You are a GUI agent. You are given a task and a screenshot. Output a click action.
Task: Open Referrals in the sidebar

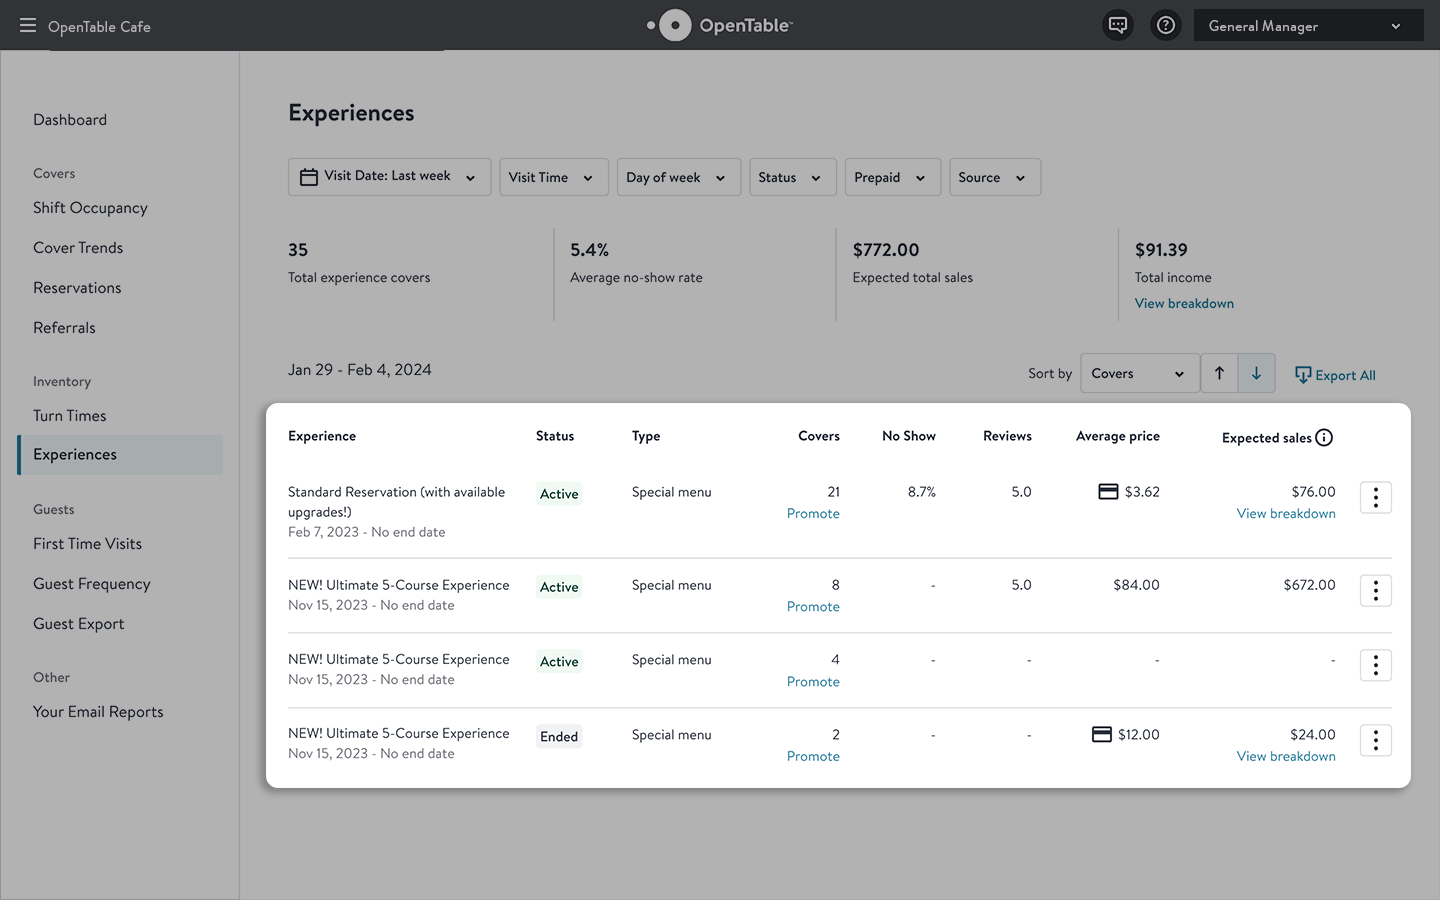pyautogui.click(x=64, y=328)
